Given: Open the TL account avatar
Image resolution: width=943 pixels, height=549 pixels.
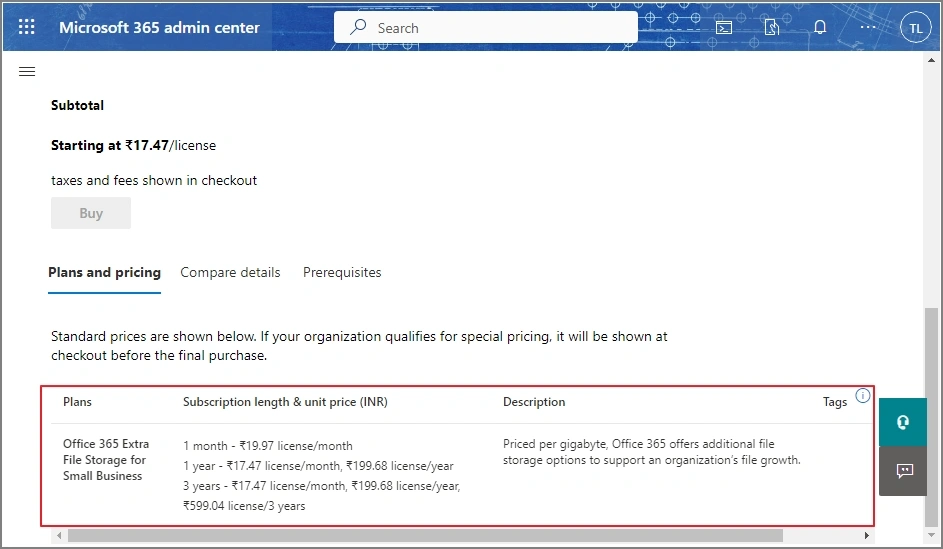Looking at the screenshot, I should 915,28.
